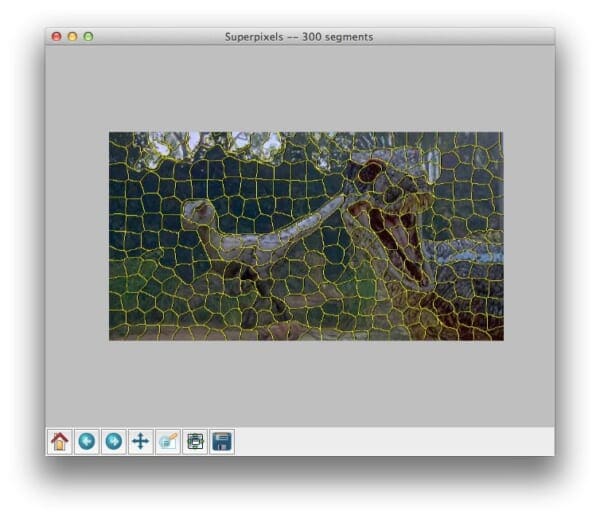Go forward to the next view
Viewport: 600px width, 519px height.
tap(114, 441)
